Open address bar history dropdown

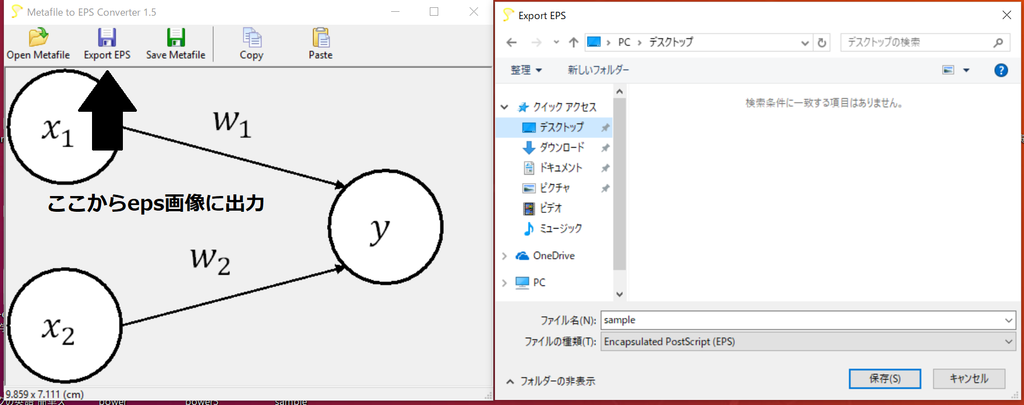pyautogui.click(x=805, y=42)
